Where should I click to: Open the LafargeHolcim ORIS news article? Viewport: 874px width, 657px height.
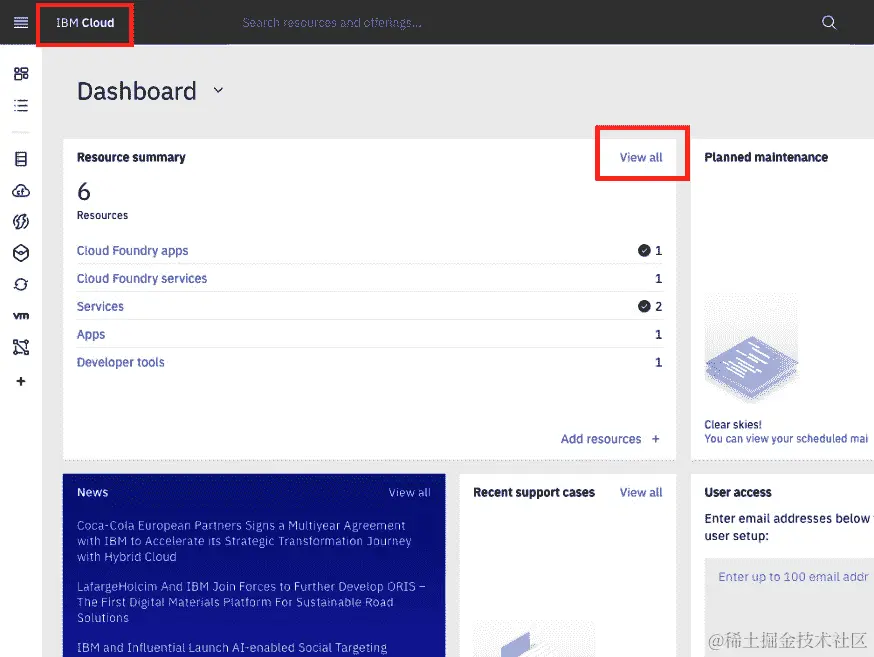(251, 602)
